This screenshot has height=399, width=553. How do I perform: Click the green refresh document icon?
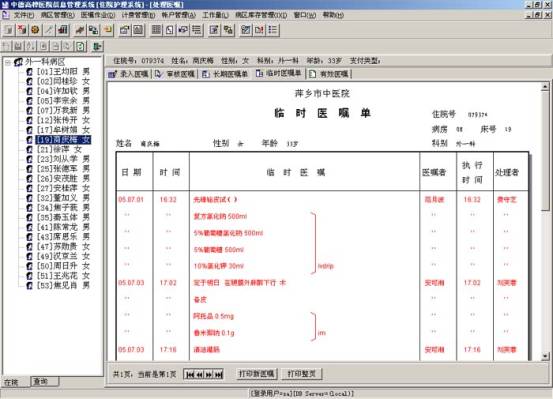[x=81, y=46]
